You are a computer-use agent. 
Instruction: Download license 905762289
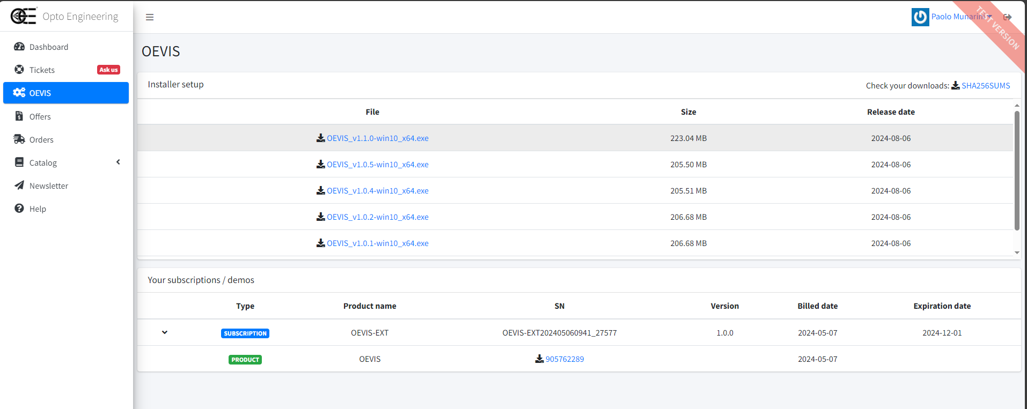click(x=565, y=359)
